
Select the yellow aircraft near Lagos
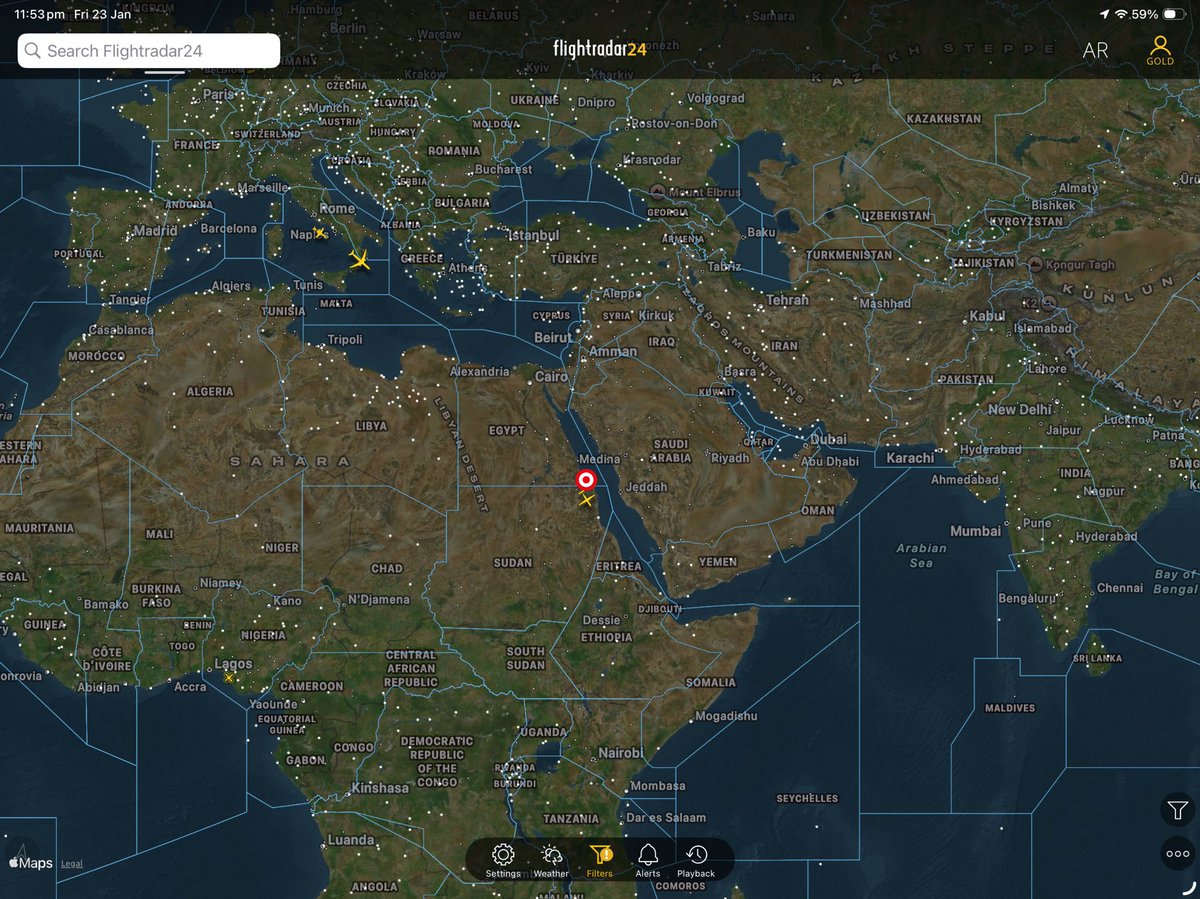point(229,678)
